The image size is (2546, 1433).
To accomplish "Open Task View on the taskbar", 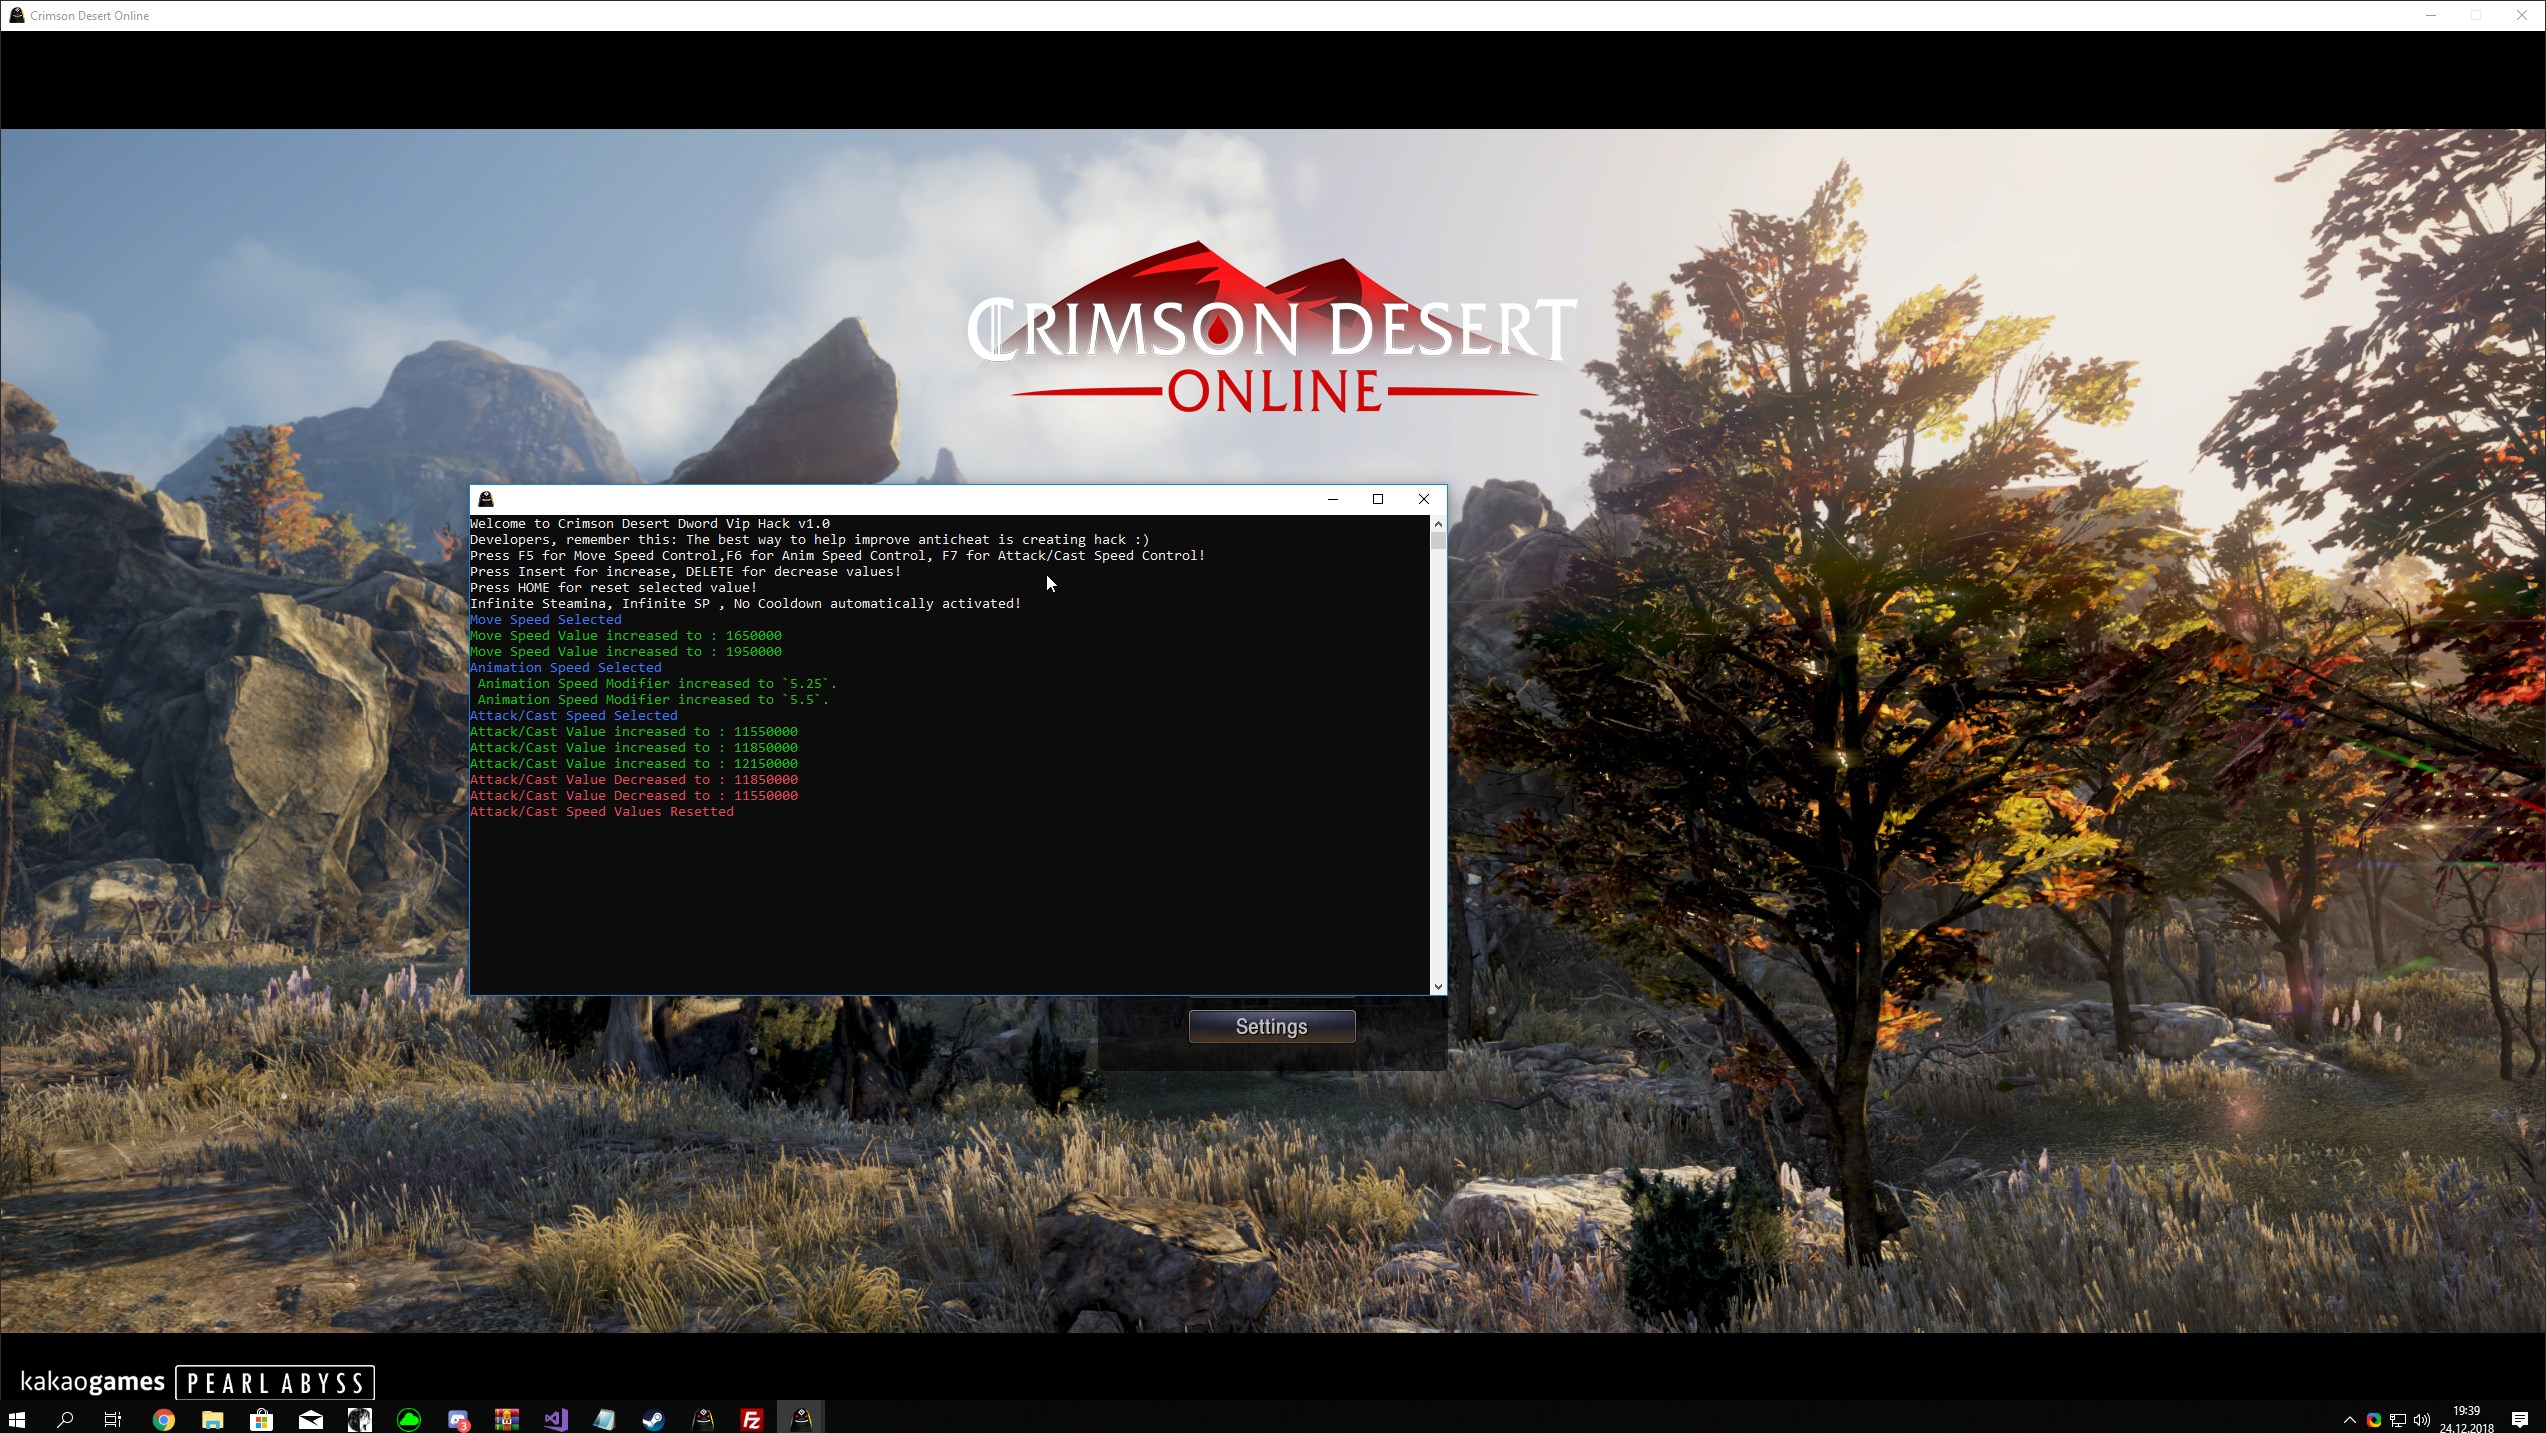I will click(113, 1419).
